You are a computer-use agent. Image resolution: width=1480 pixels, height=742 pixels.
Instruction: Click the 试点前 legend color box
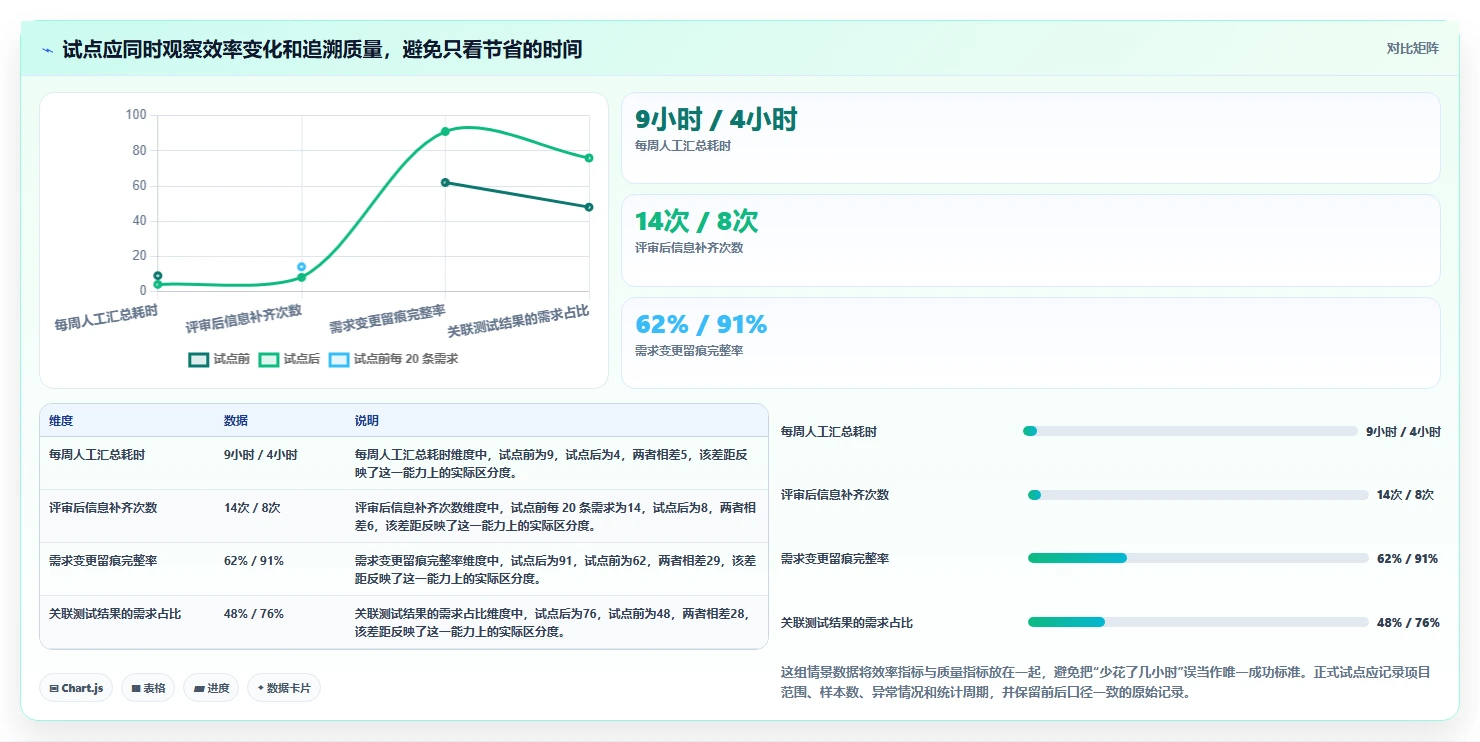(198, 359)
